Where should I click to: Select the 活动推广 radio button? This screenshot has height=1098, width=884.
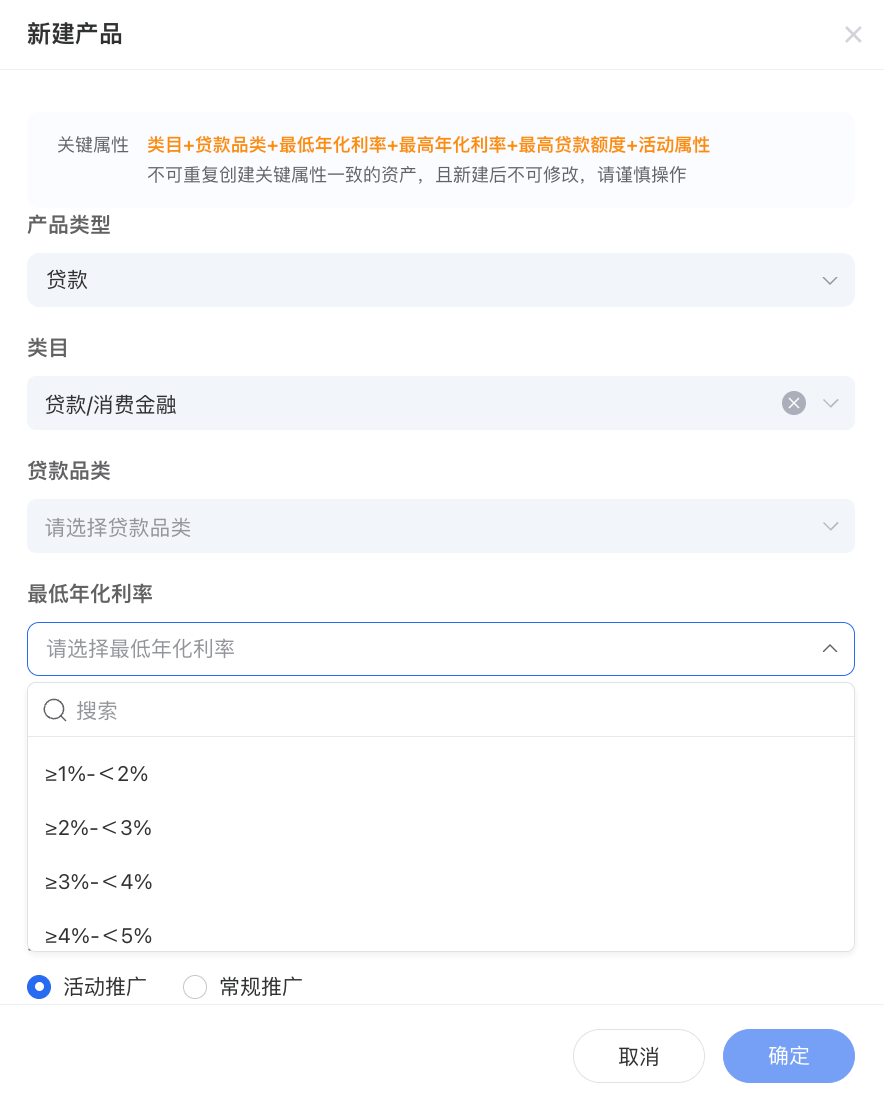[x=39, y=987]
